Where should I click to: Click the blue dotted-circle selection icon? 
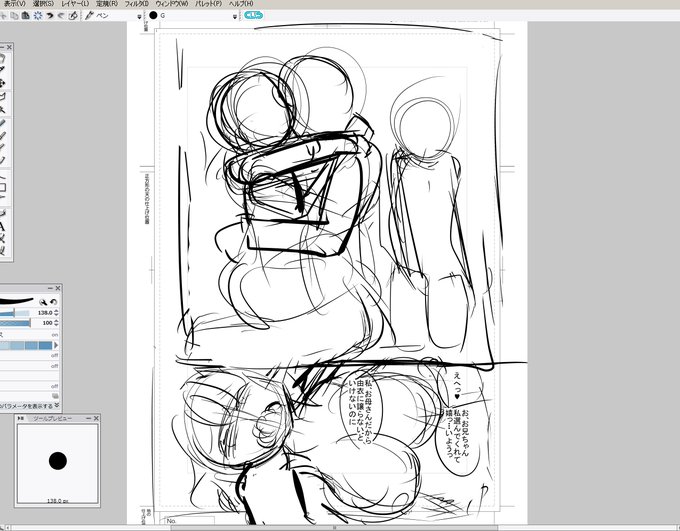(x=38, y=16)
